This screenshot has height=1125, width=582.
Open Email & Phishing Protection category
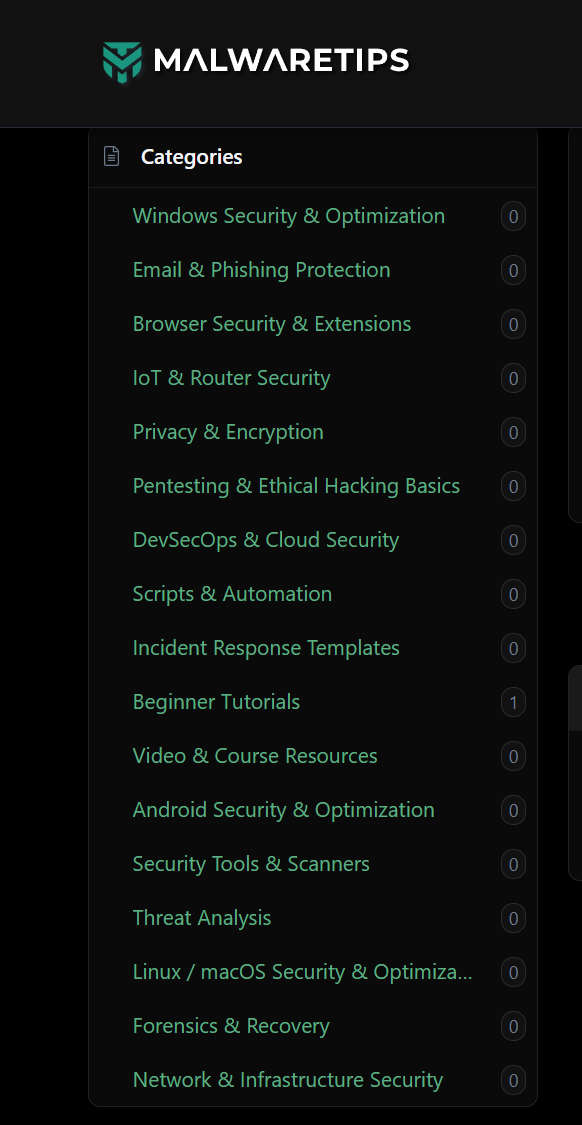tap(261, 270)
